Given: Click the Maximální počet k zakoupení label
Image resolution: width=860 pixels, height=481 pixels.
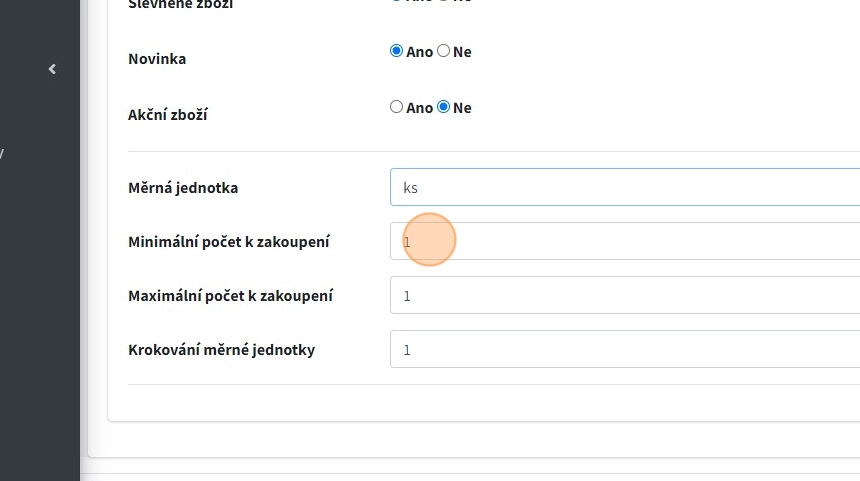Looking at the screenshot, I should 230,296.
